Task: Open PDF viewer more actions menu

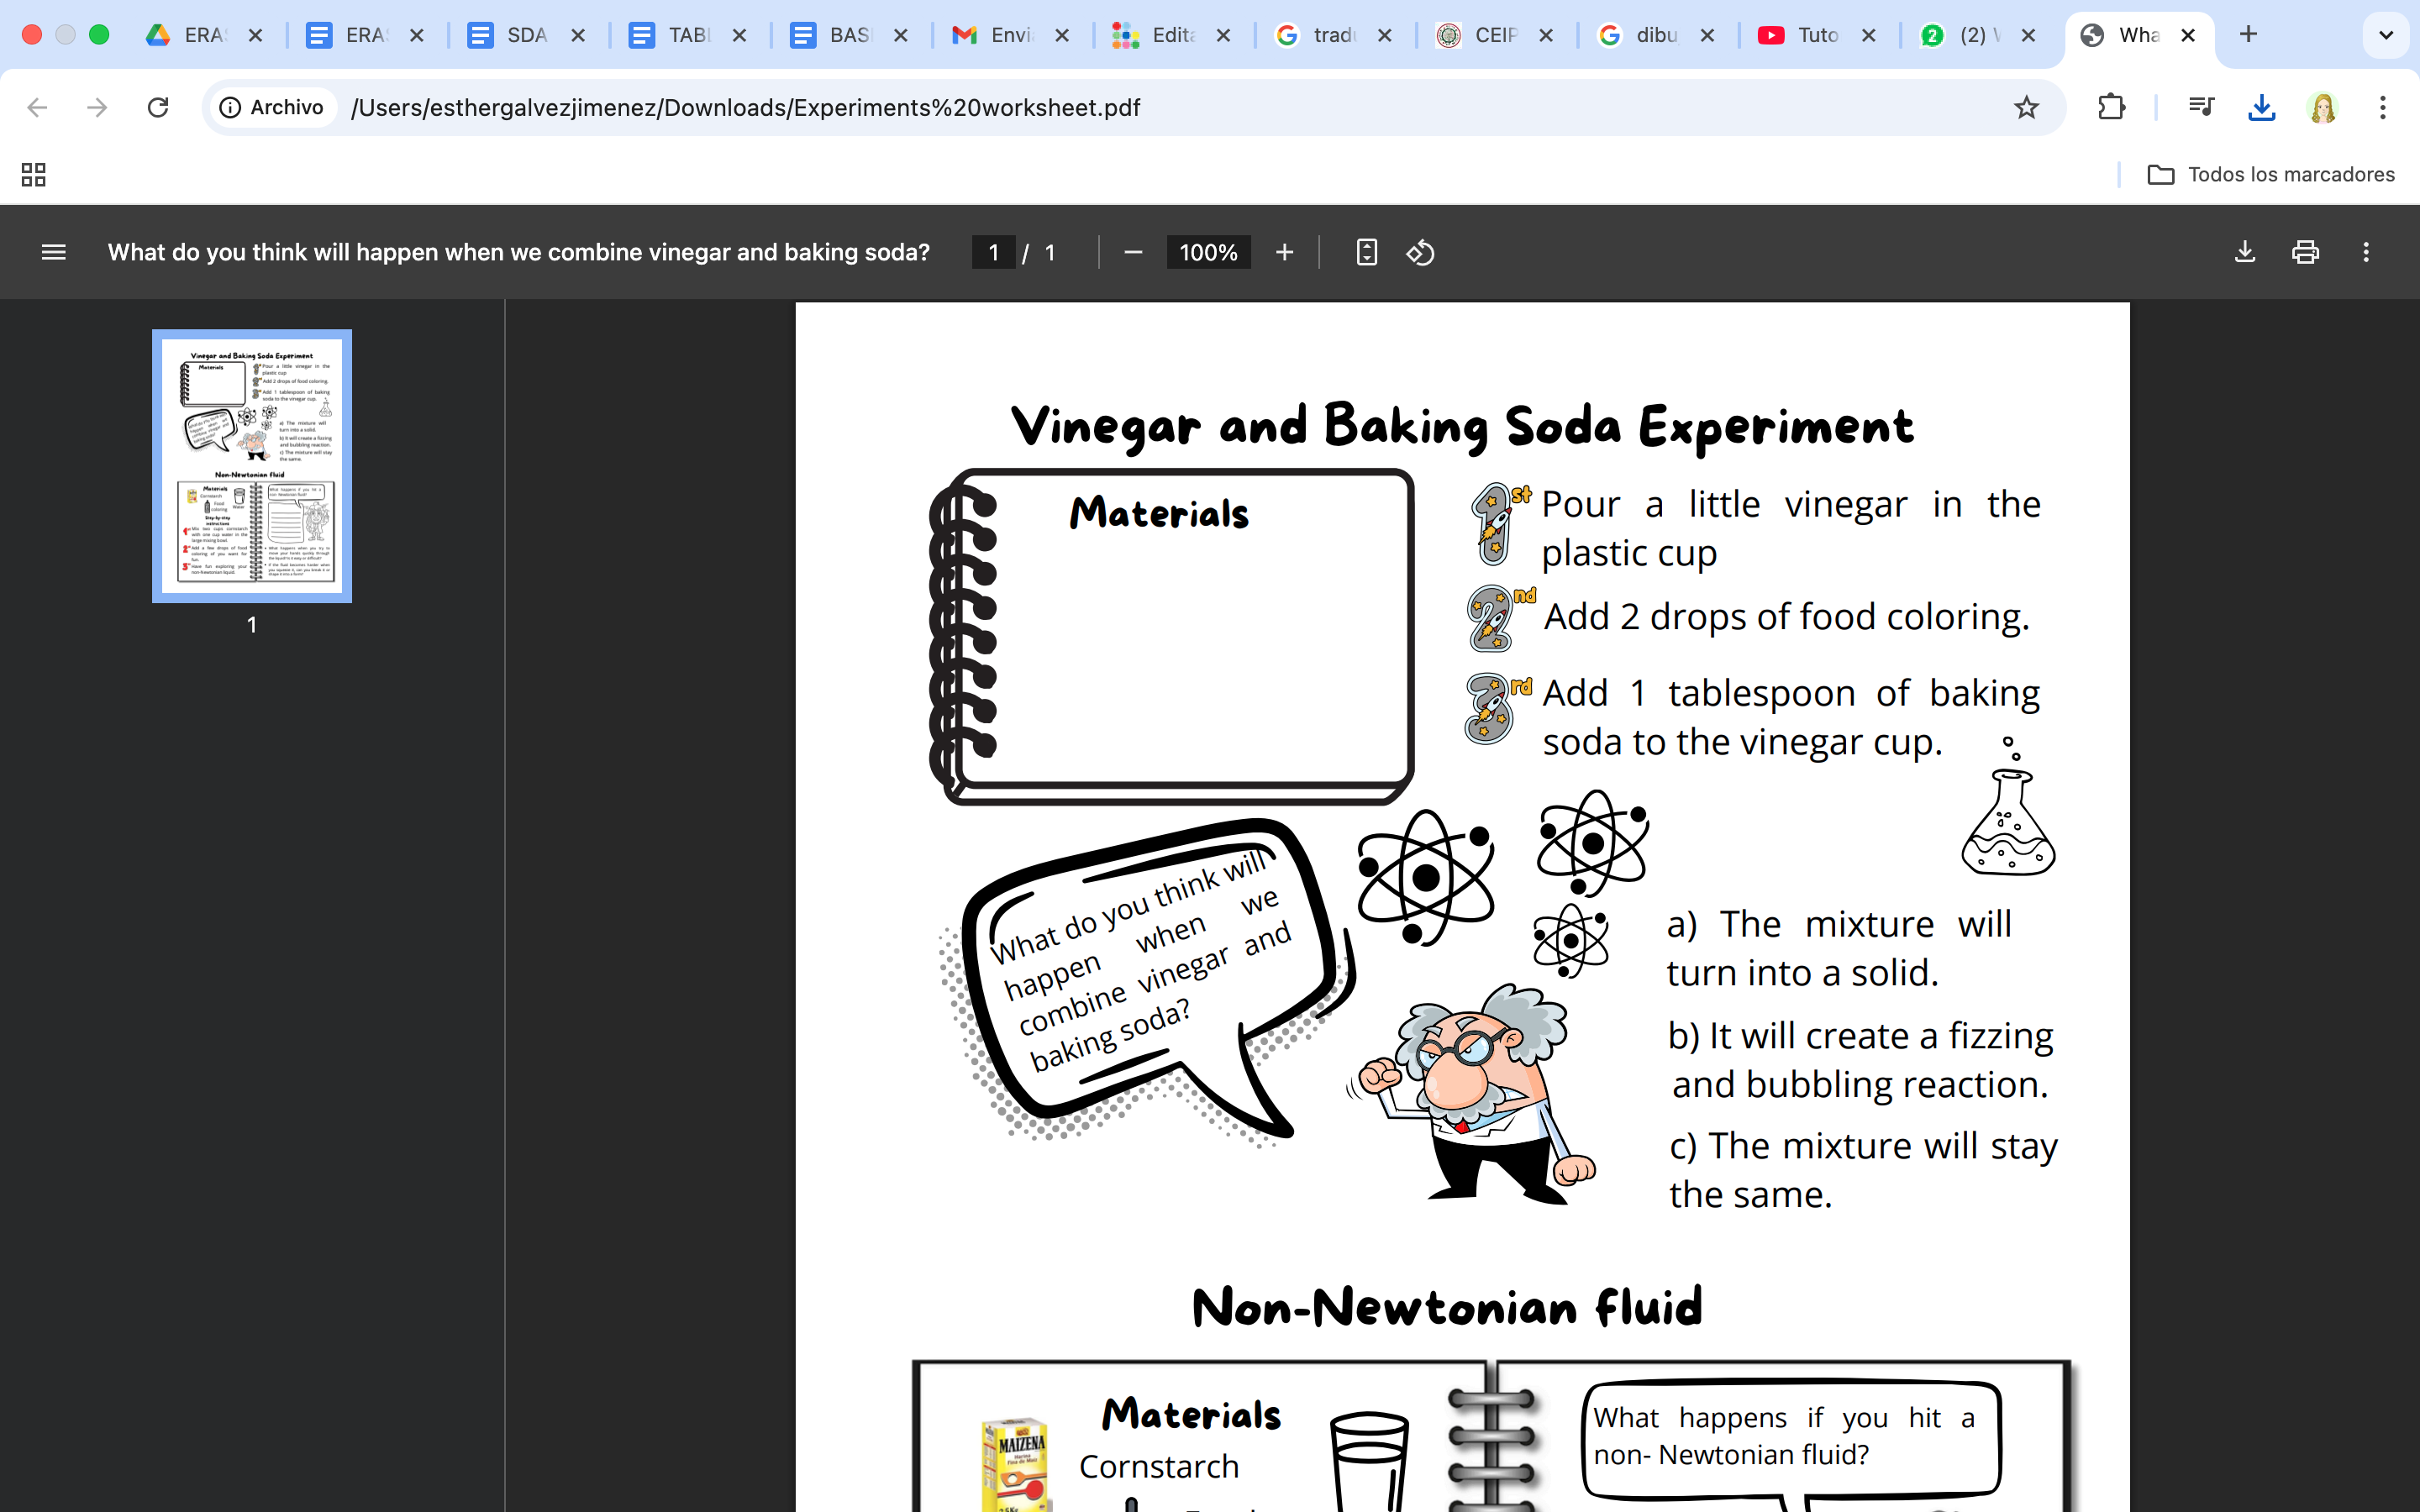Action: point(2366,252)
